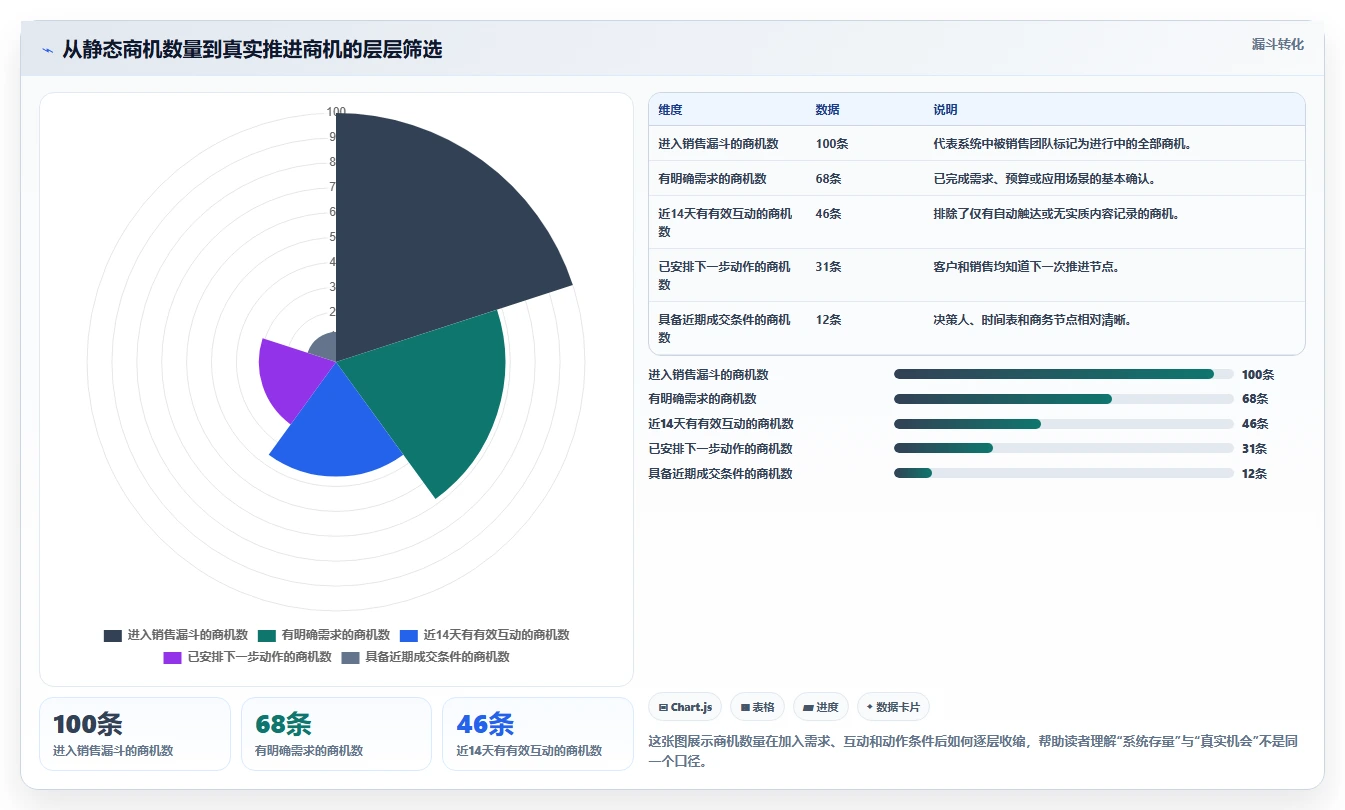Click the 12条 cell in the table
This screenshot has width=1345, height=810.
(x=828, y=320)
